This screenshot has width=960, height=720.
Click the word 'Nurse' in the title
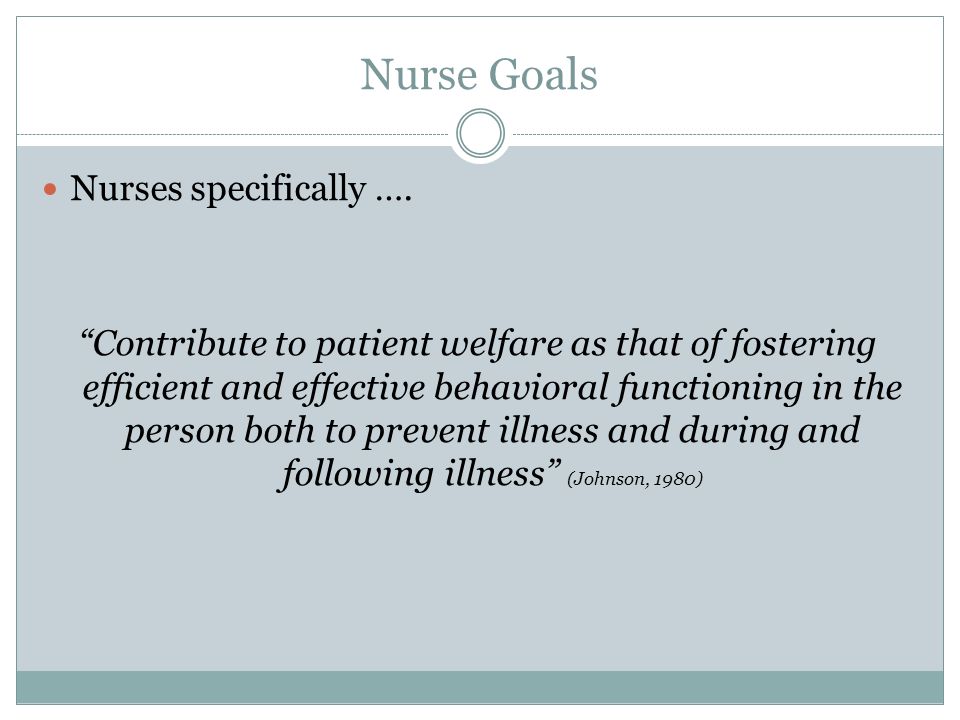click(419, 75)
